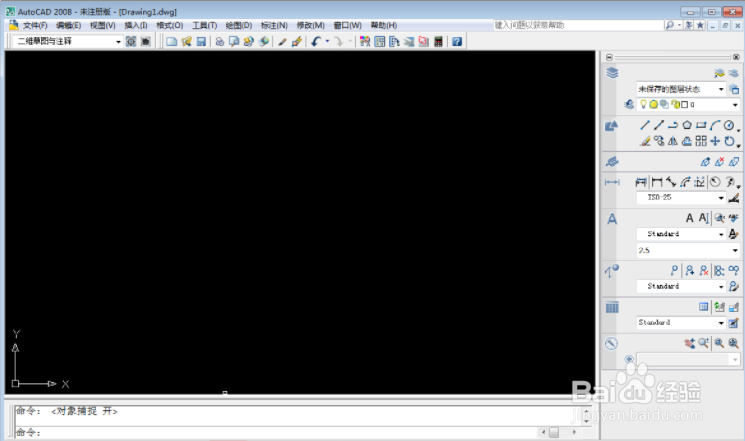Viewport: 745px width, 441px height.
Task: Open the 文件(F) menu
Action: 35,25
